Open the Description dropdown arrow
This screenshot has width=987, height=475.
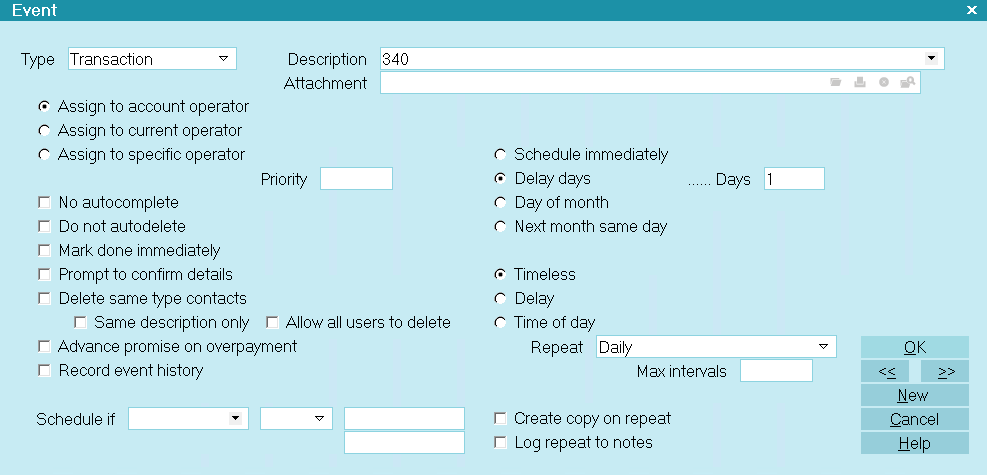(x=931, y=59)
